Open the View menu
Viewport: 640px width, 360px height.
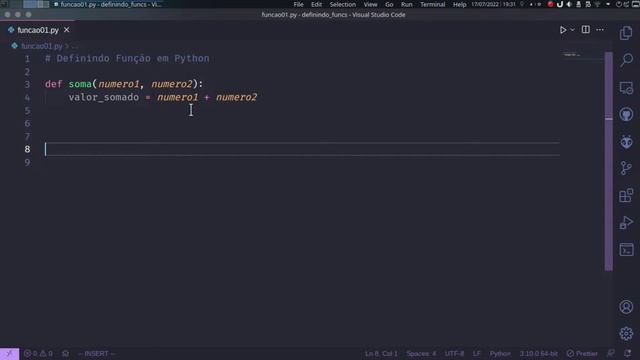coord(370,4)
